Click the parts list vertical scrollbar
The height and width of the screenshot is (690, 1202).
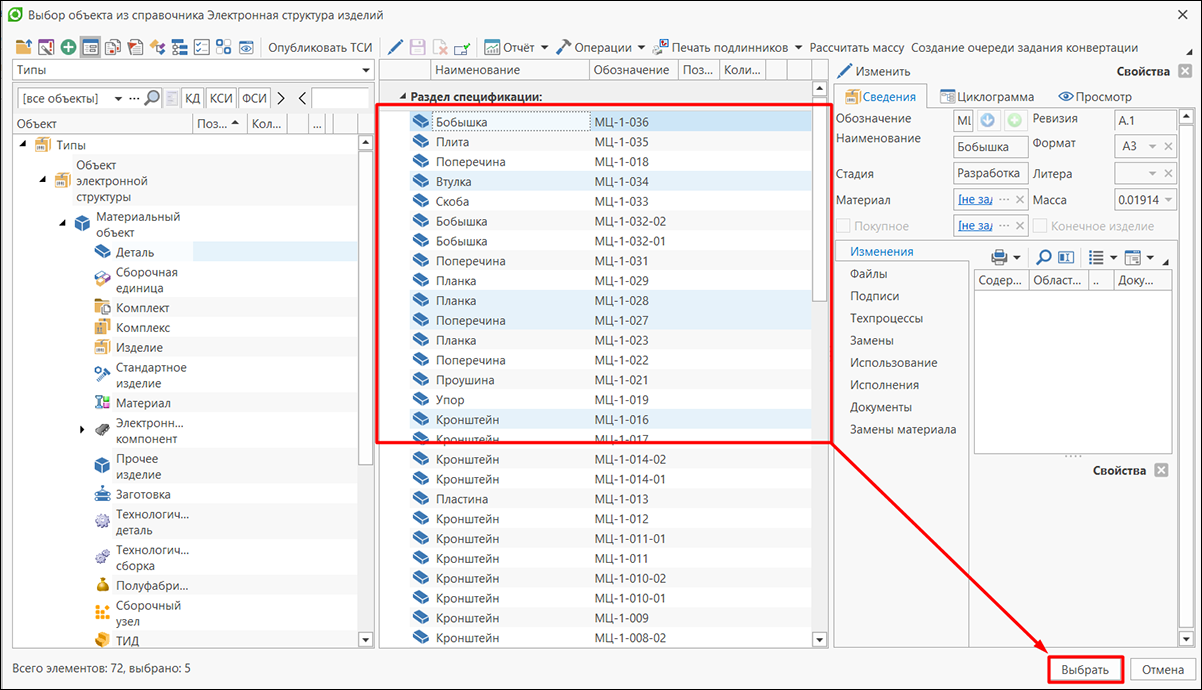pos(820,365)
